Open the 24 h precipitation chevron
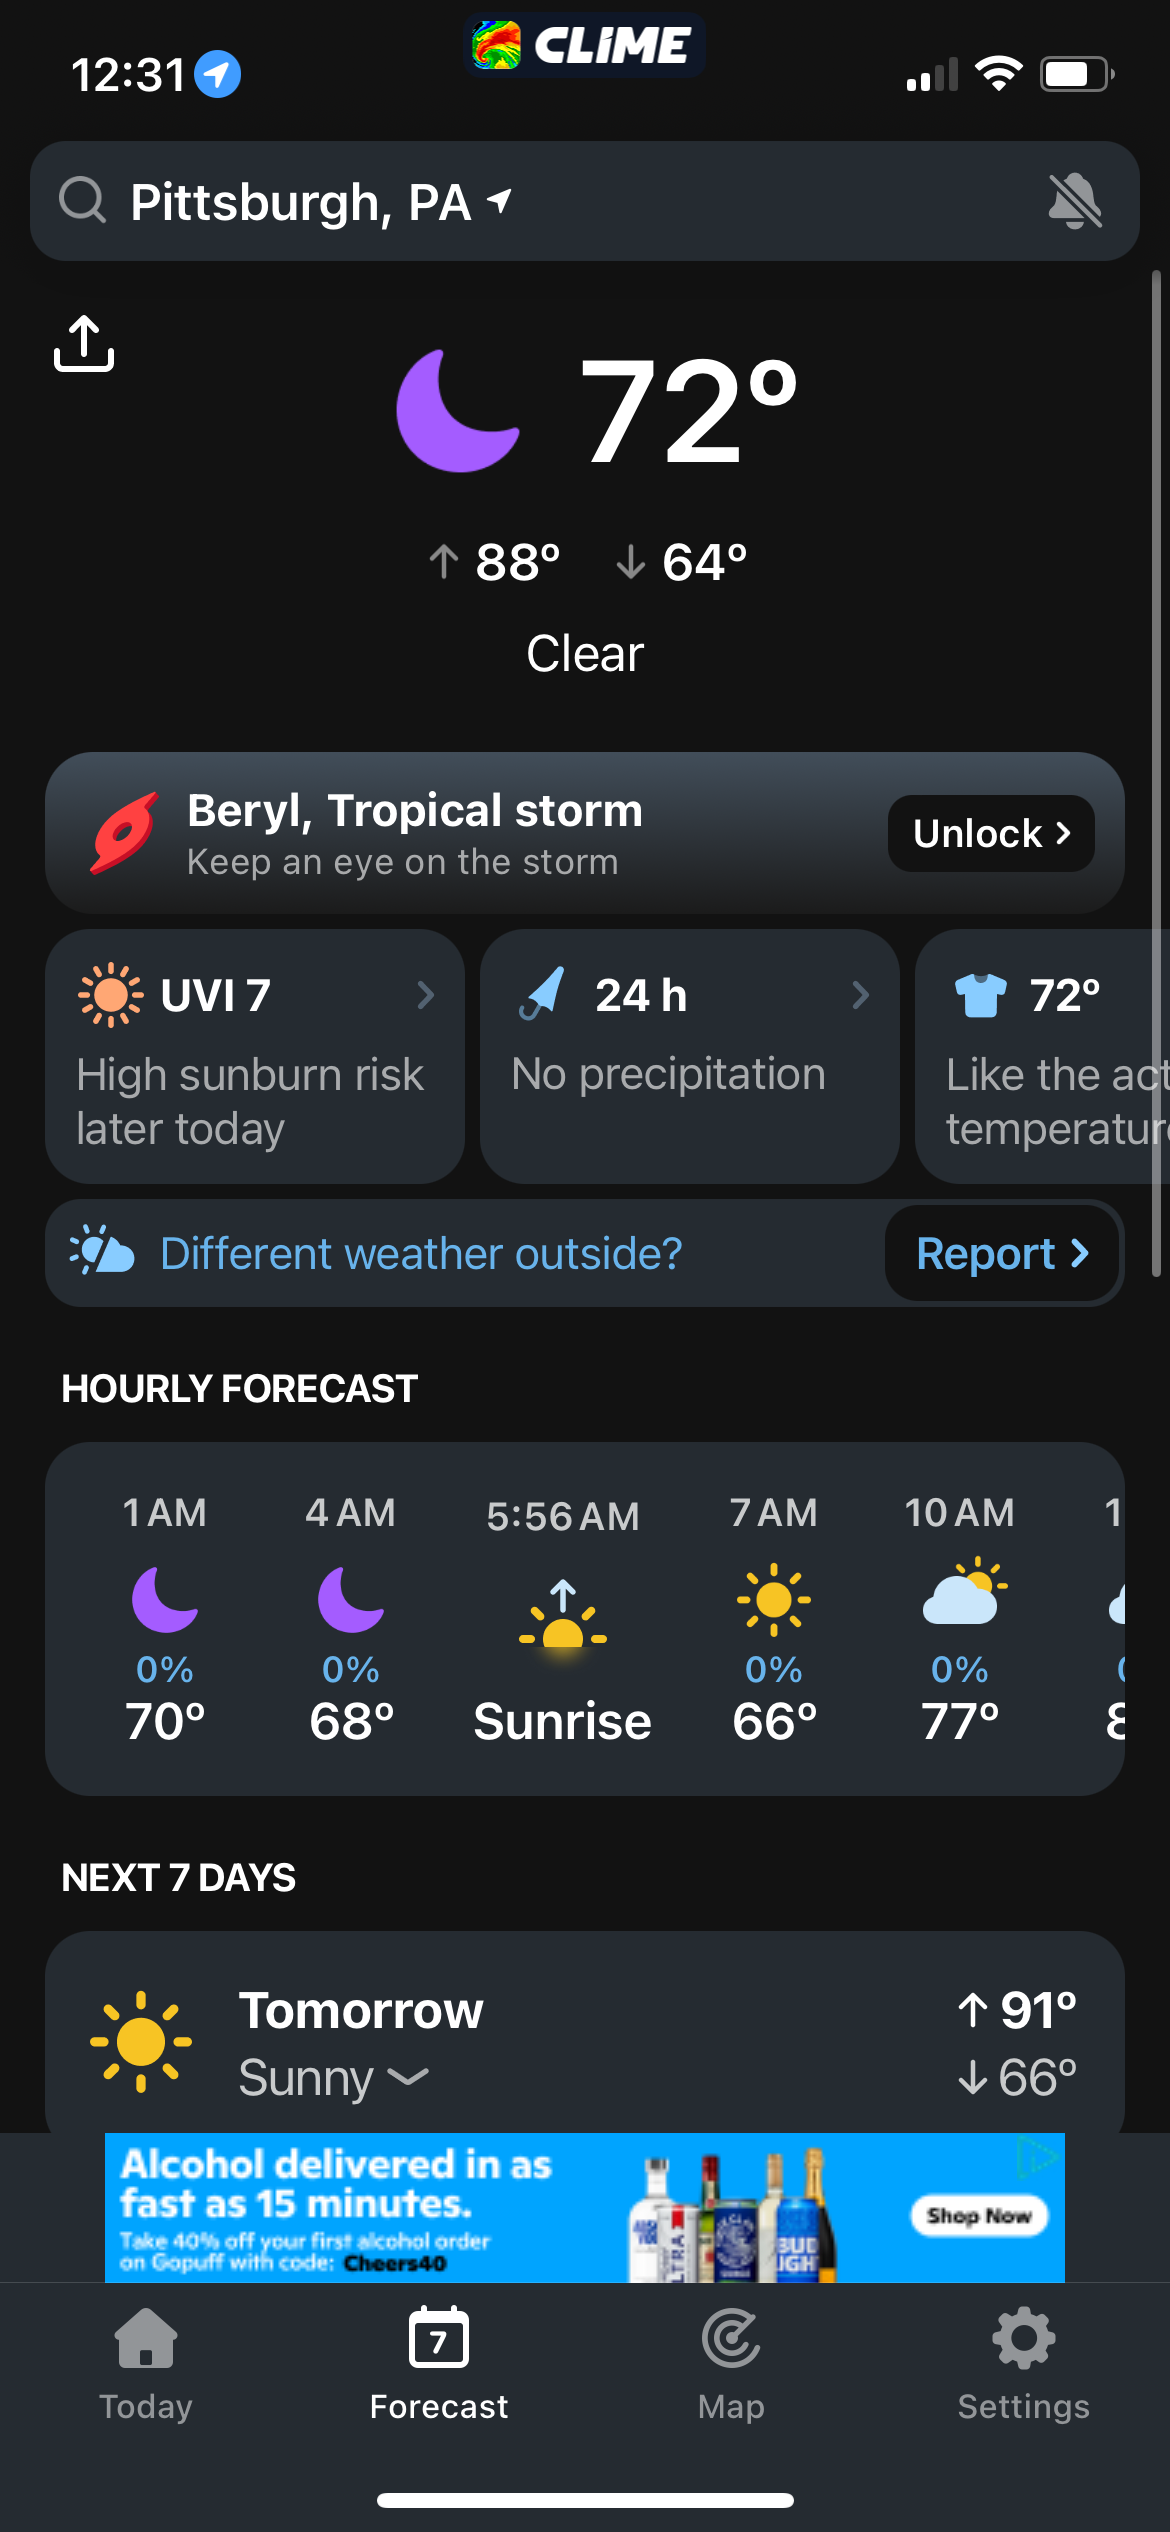Image resolution: width=1170 pixels, height=2532 pixels. [x=860, y=995]
